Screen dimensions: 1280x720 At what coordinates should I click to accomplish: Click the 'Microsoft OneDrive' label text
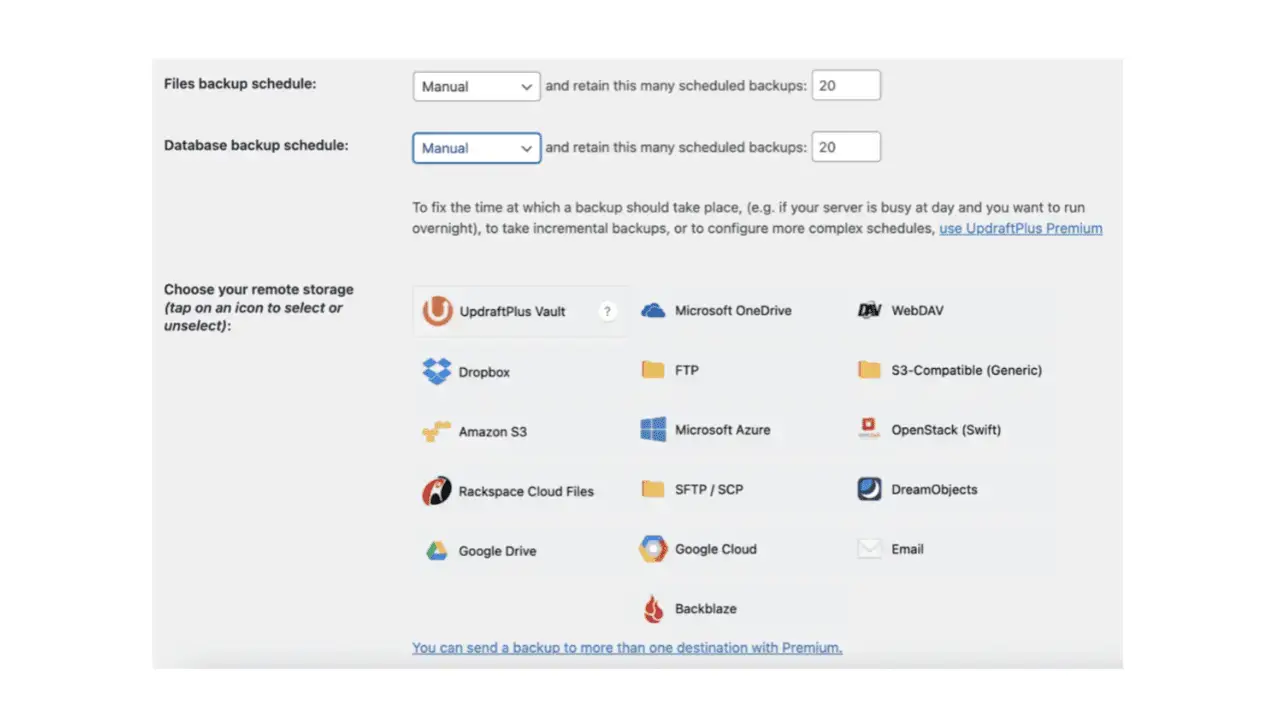pos(733,310)
